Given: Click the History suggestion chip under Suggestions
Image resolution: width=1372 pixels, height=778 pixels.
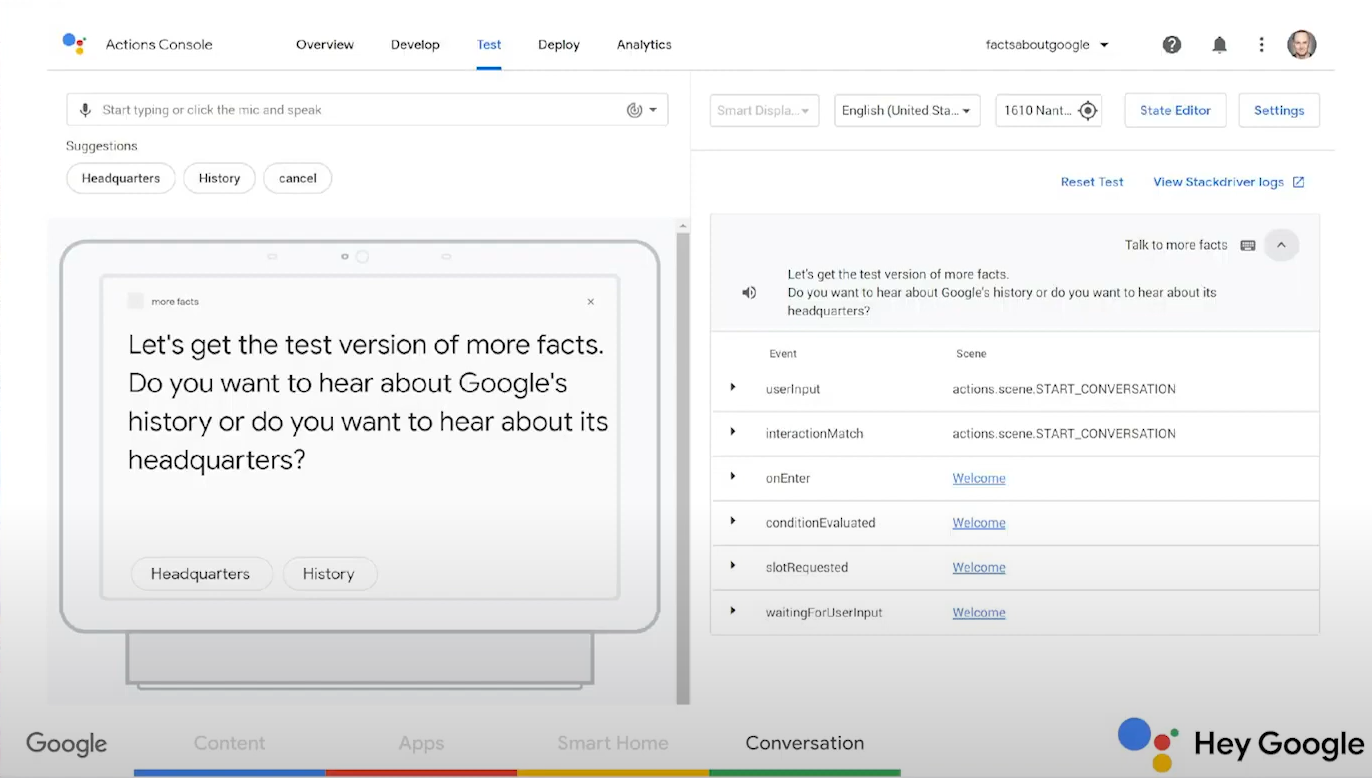Looking at the screenshot, I should click(219, 178).
